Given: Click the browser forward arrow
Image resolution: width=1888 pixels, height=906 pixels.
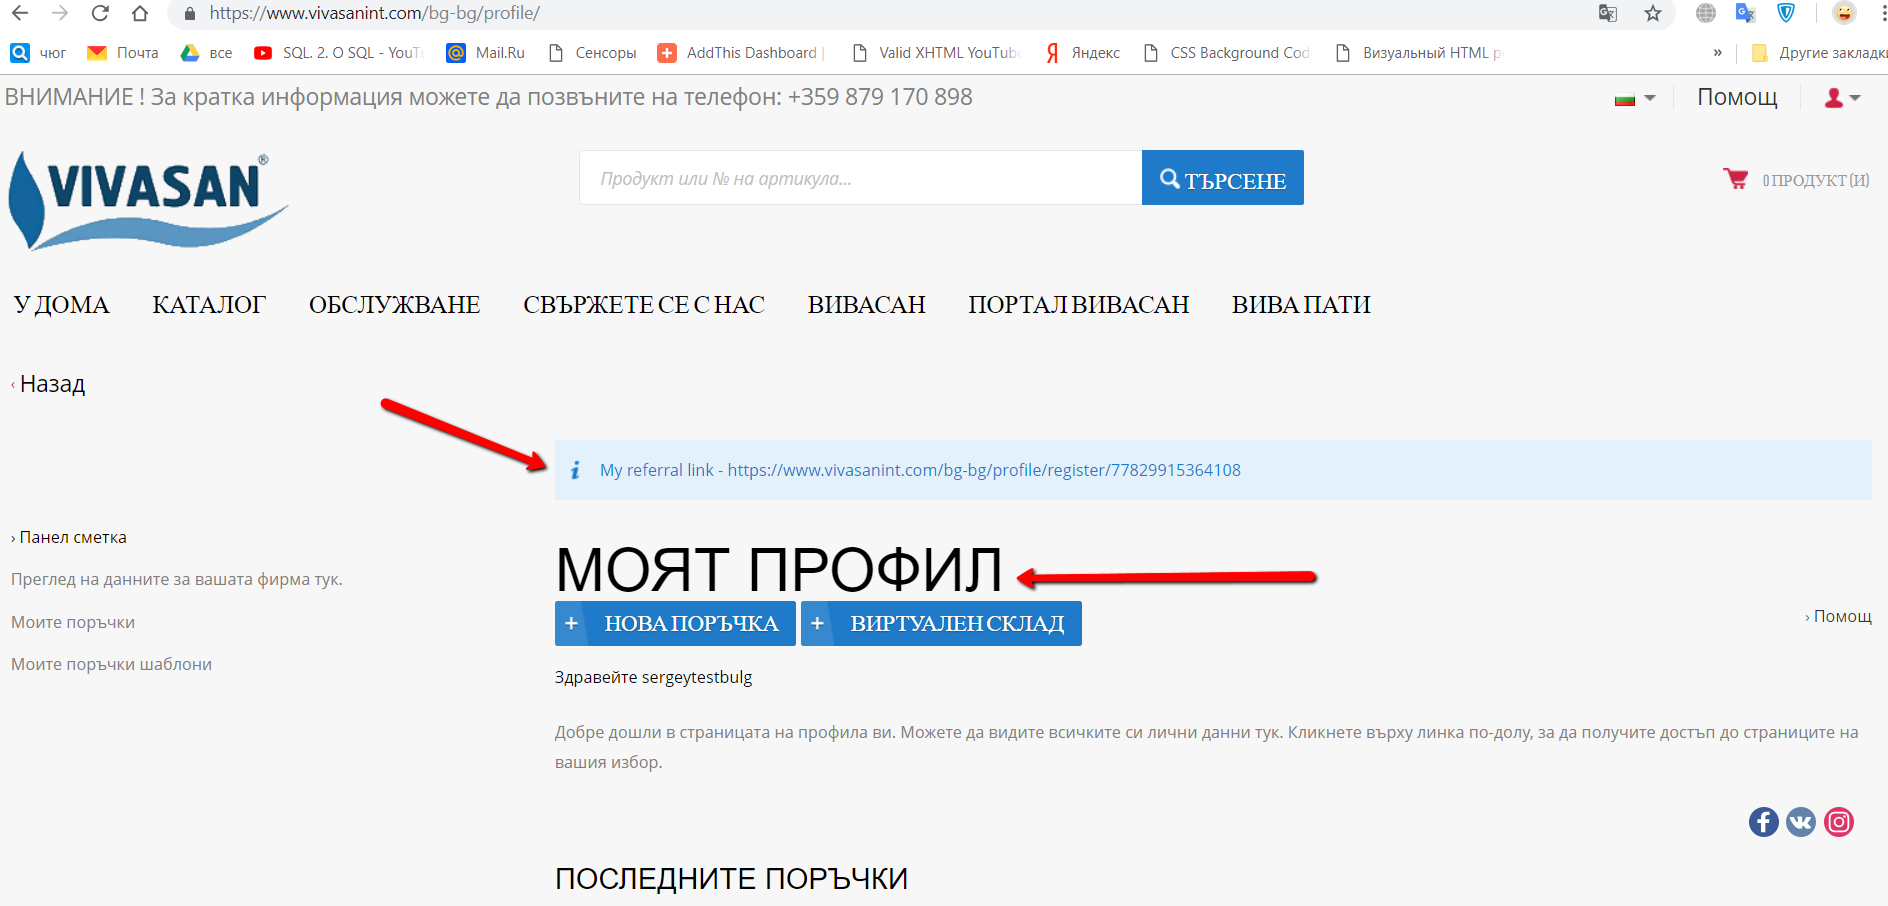Looking at the screenshot, I should click(60, 13).
